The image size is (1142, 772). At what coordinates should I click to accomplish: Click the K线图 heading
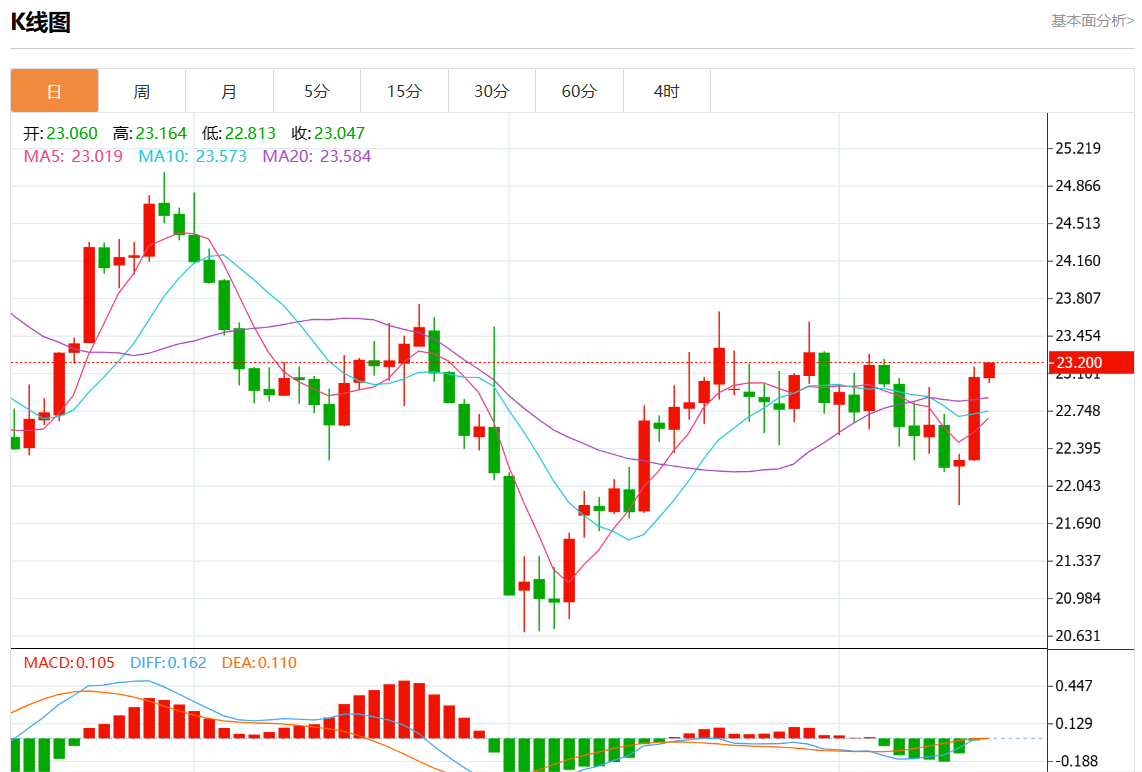[x=41, y=23]
